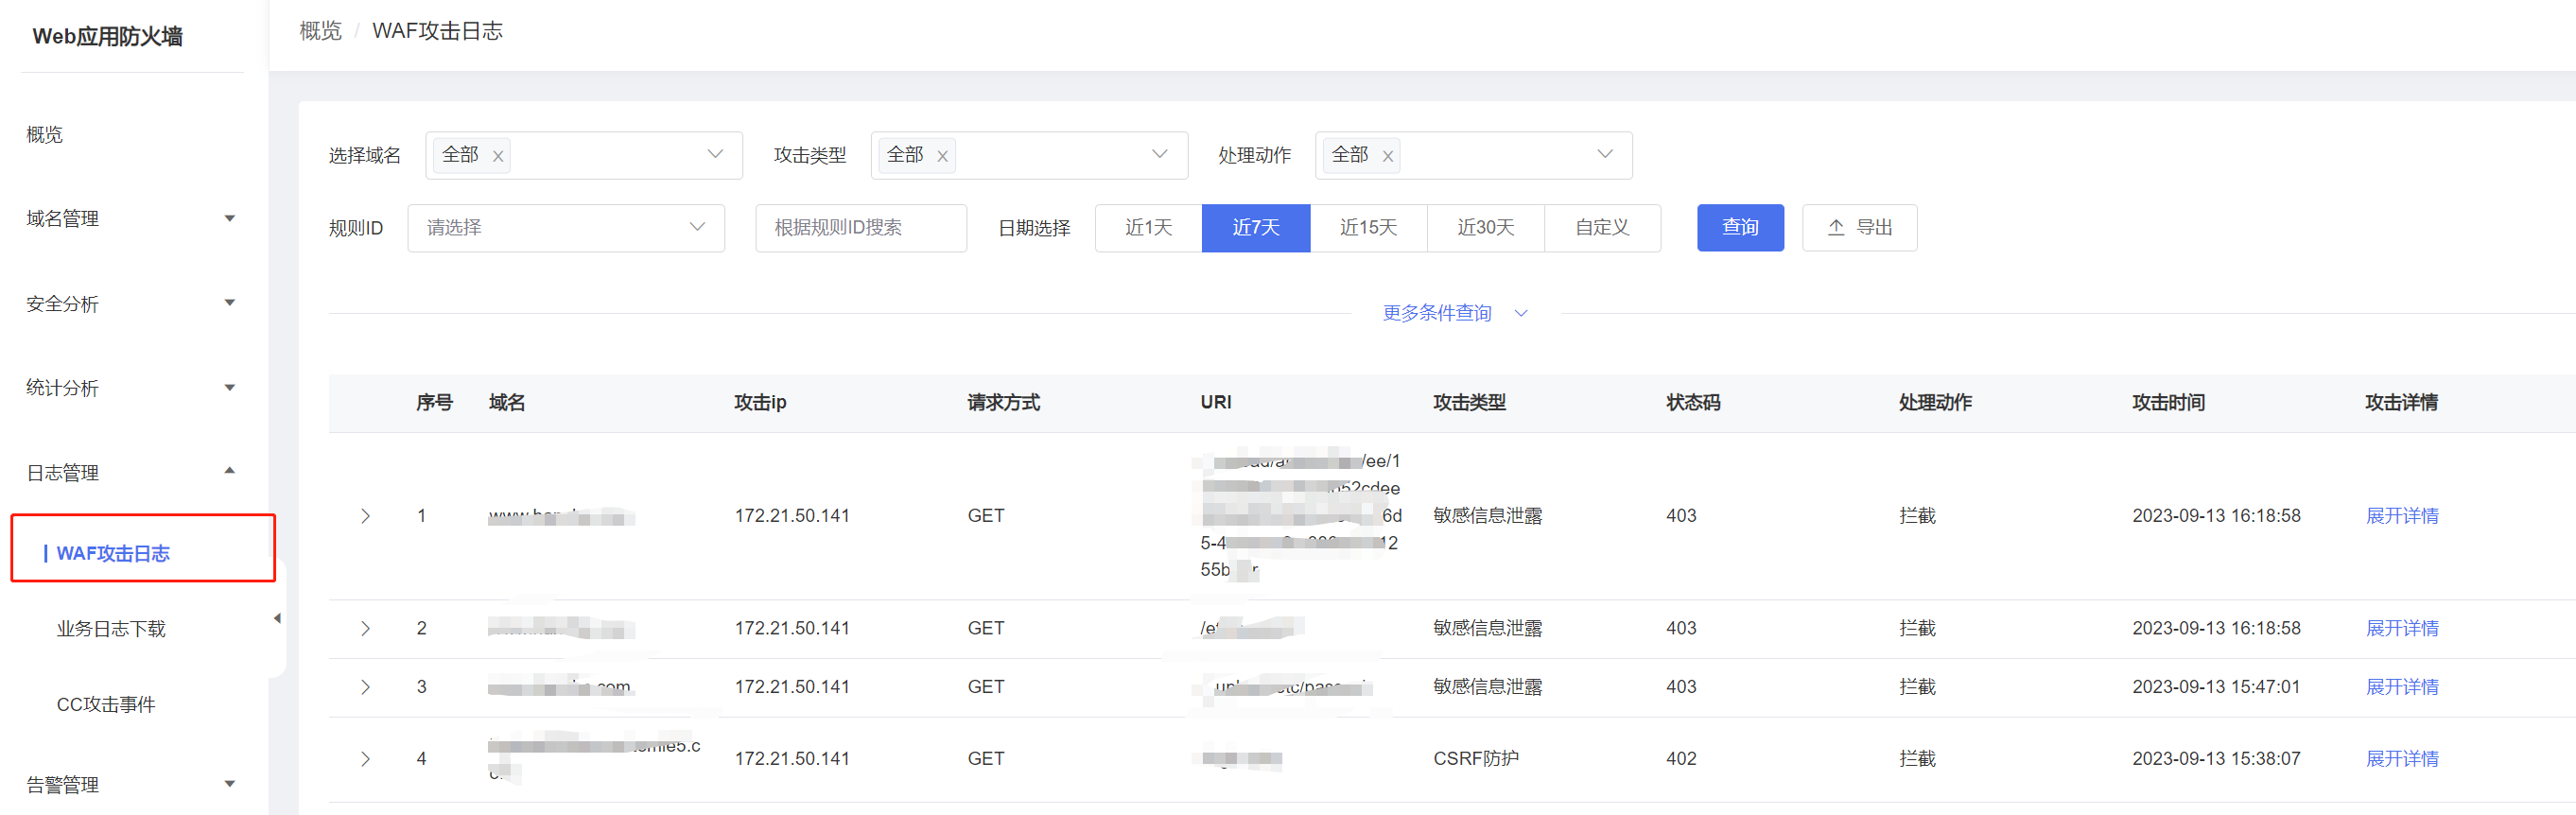Screen dimensions: 2576x815
Task: Expand 更多条件查询 options
Action: tap(1455, 313)
